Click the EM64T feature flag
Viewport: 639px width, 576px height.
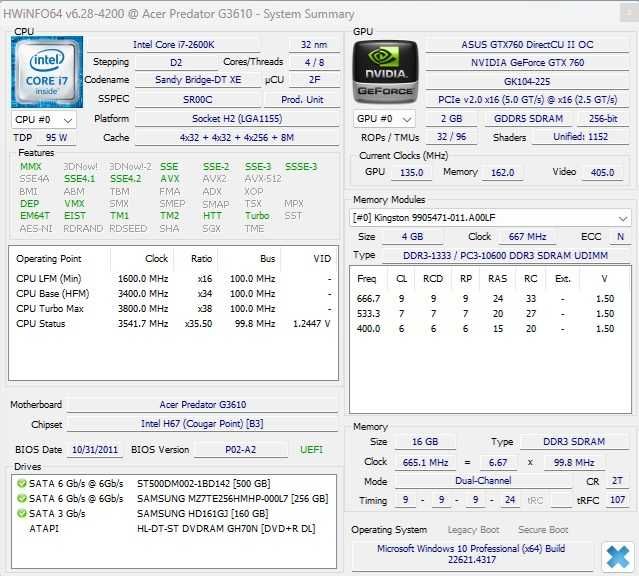tap(35, 216)
